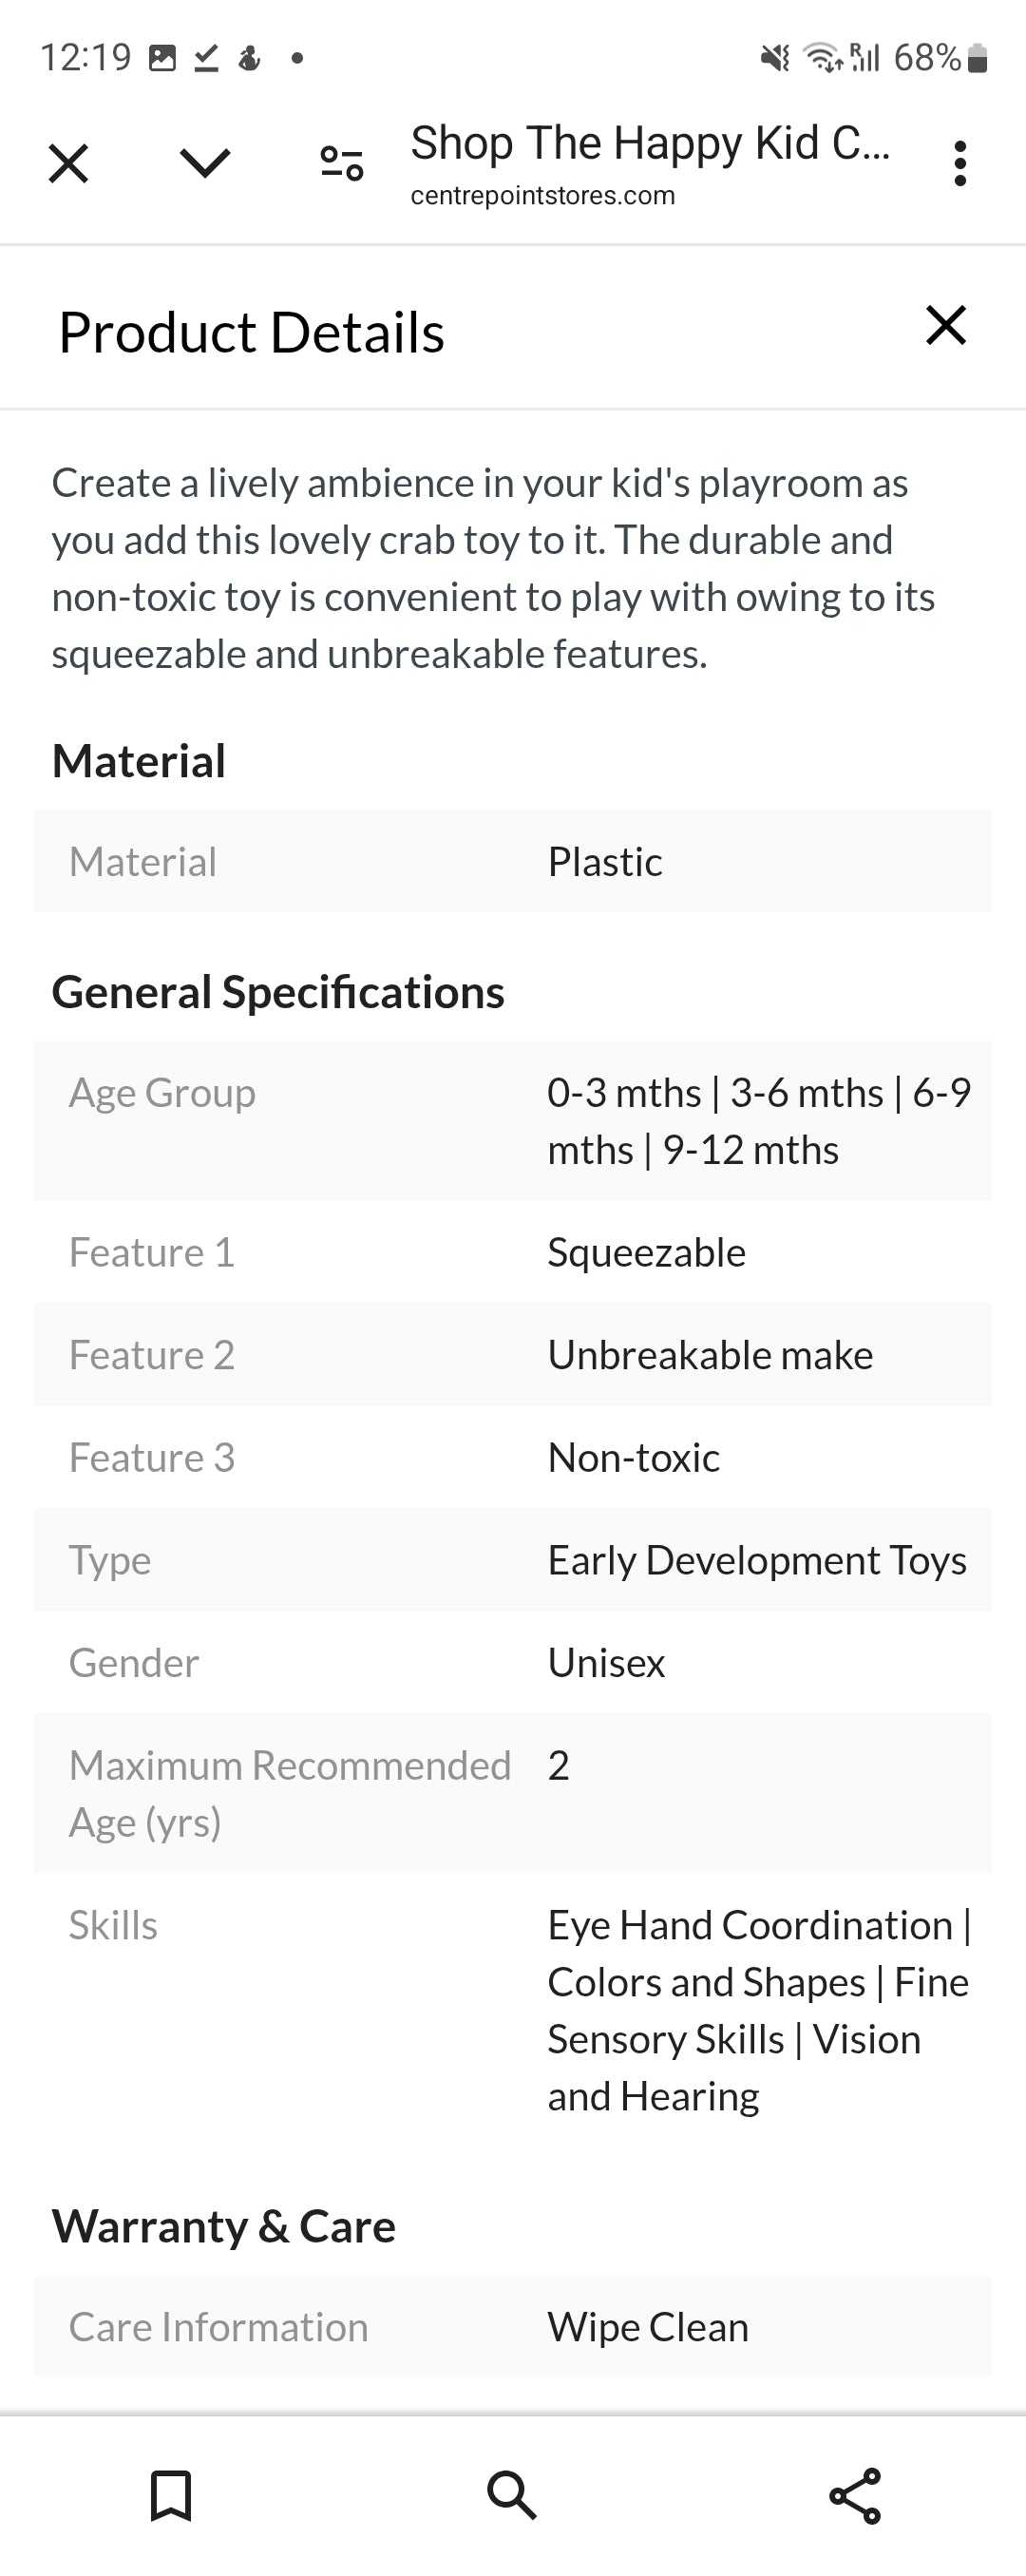
Task: Close the browser custom tab
Action: (x=68, y=163)
